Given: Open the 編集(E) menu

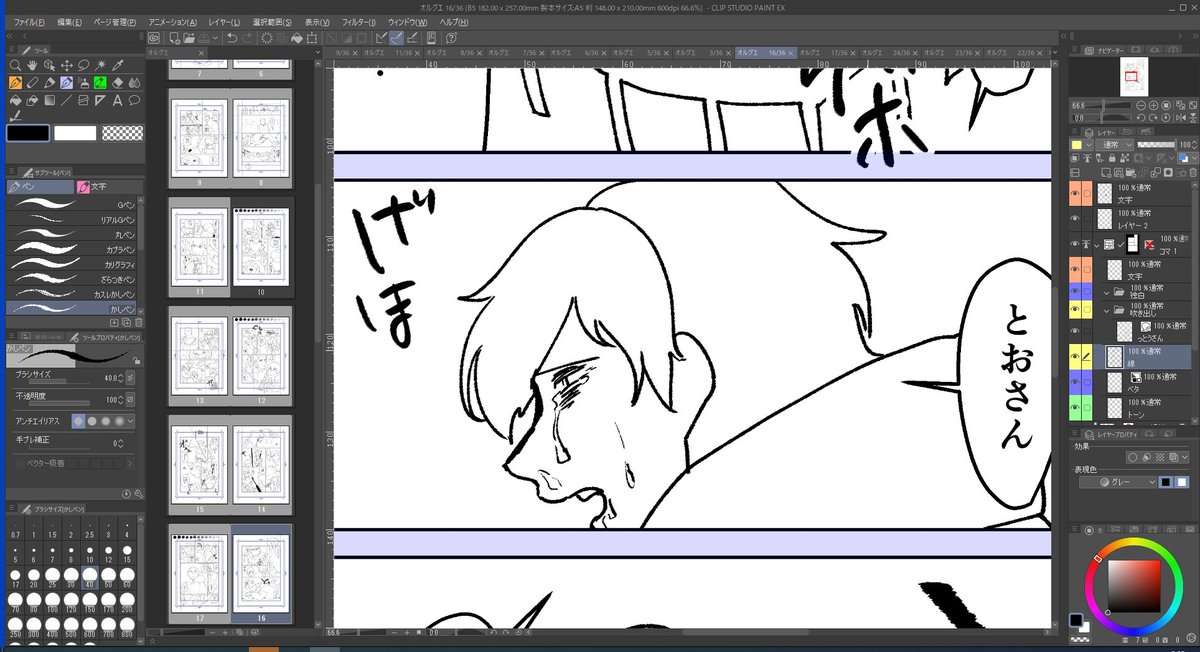Looking at the screenshot, I should [x=71, y=21].
